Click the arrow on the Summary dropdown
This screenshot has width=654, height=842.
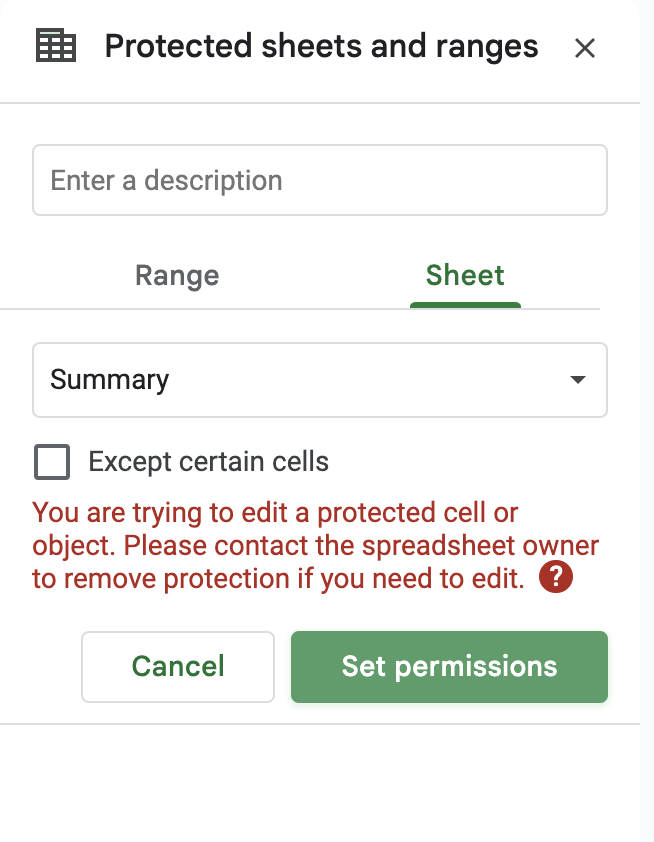click(577, 380)
